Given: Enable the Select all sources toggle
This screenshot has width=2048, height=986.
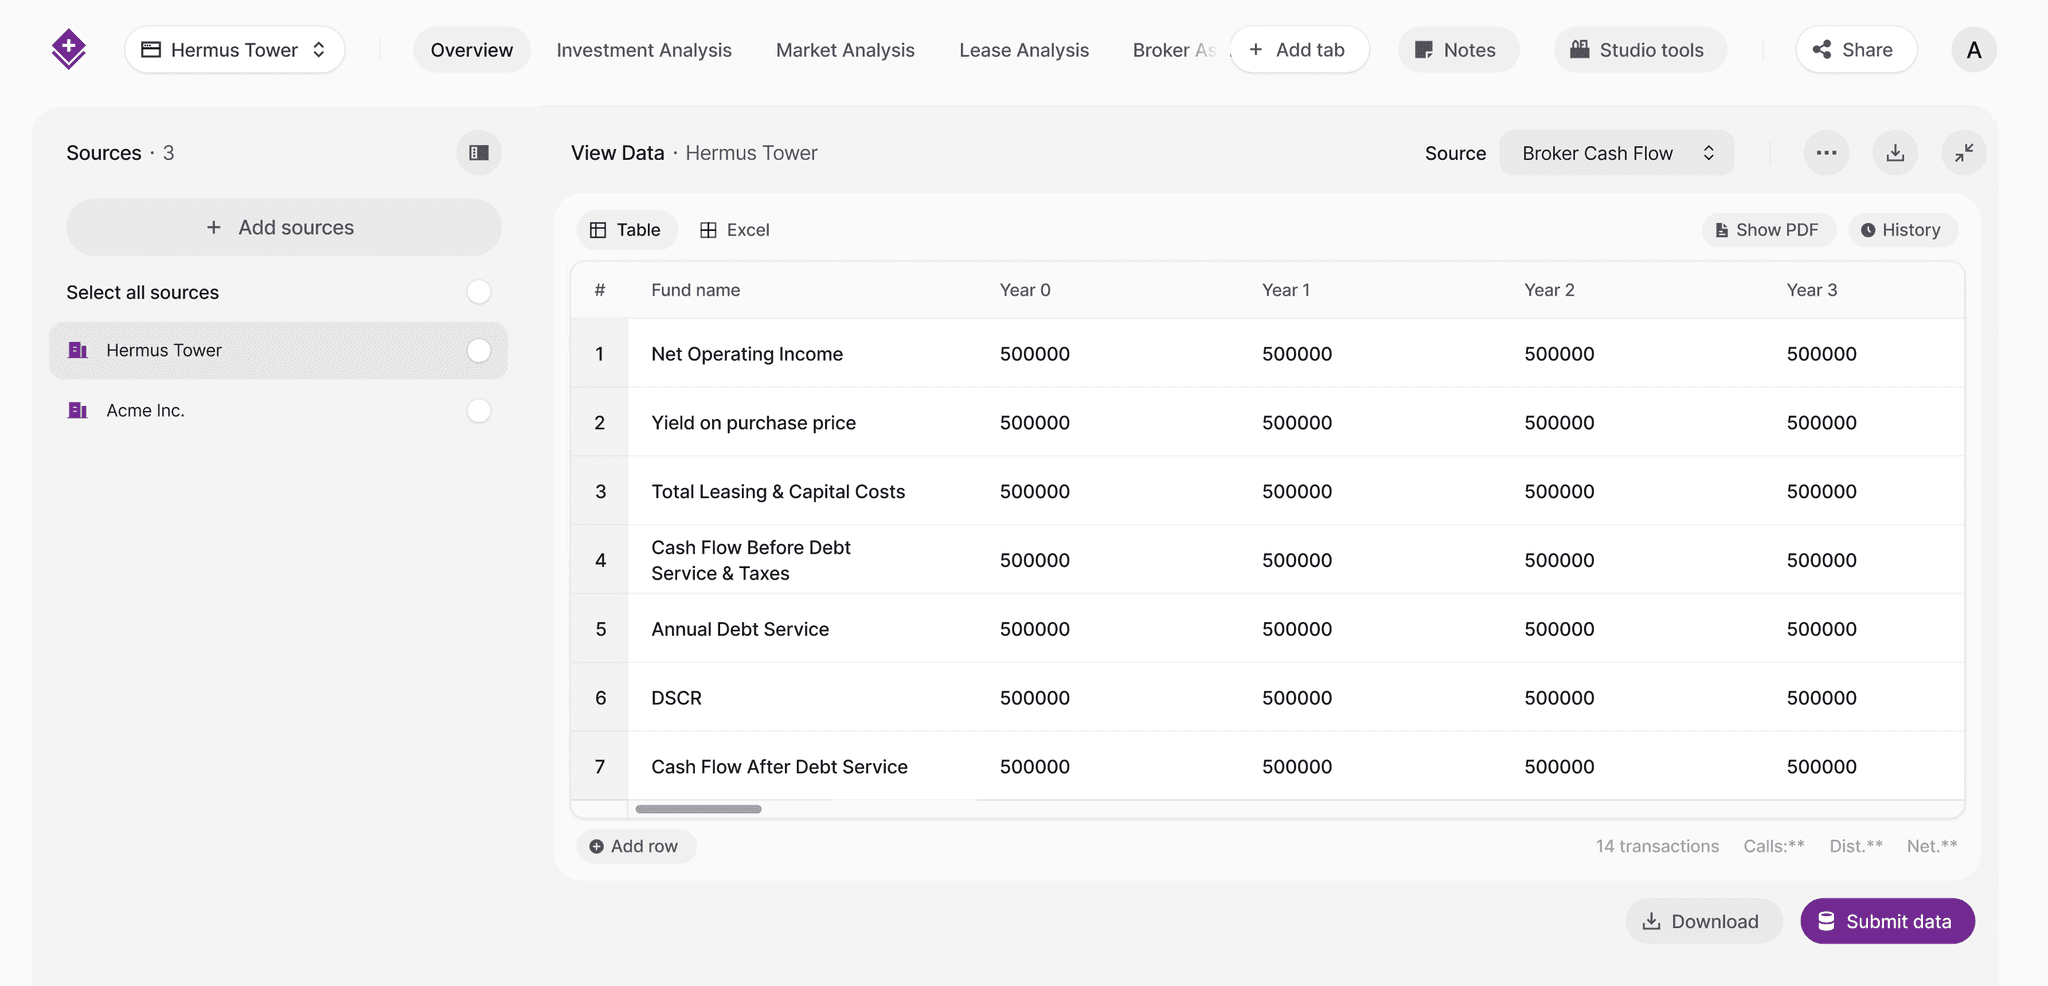Looking at the screenshot, I should pos(479,291).
